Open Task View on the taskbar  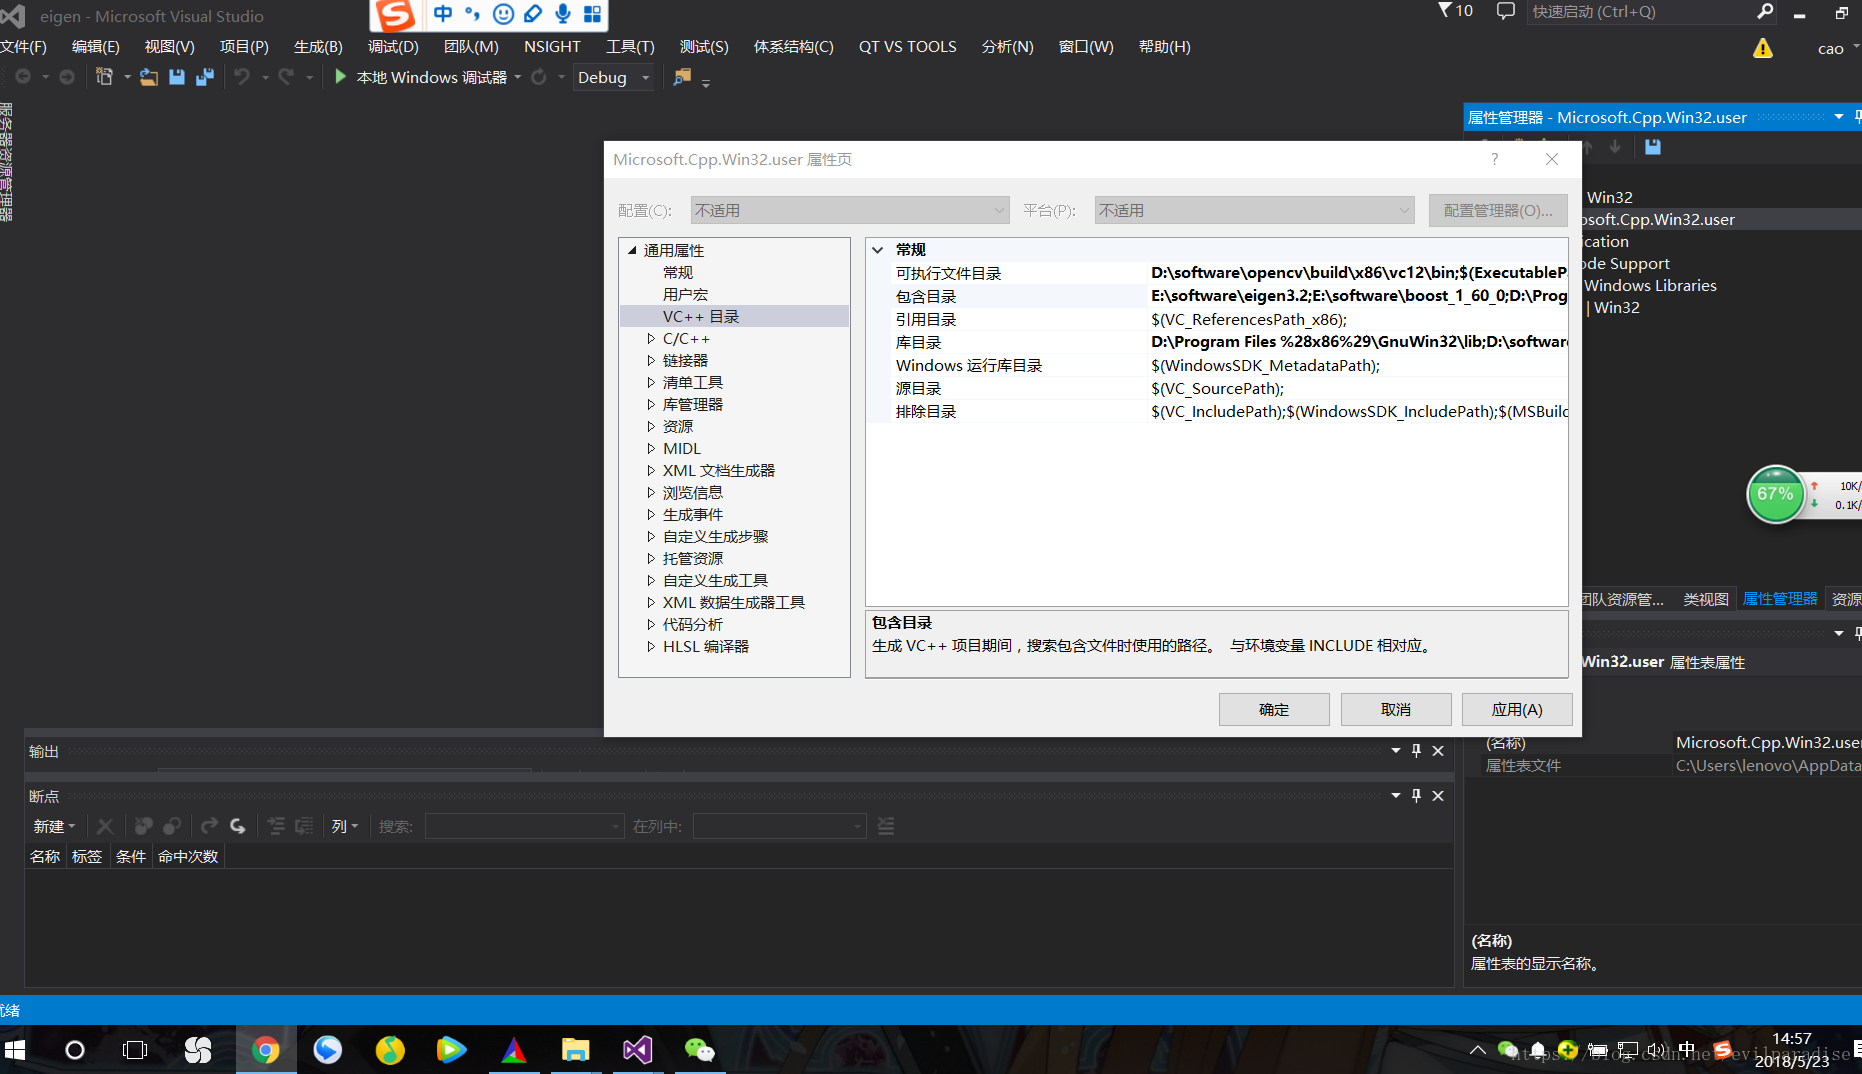134,1049
